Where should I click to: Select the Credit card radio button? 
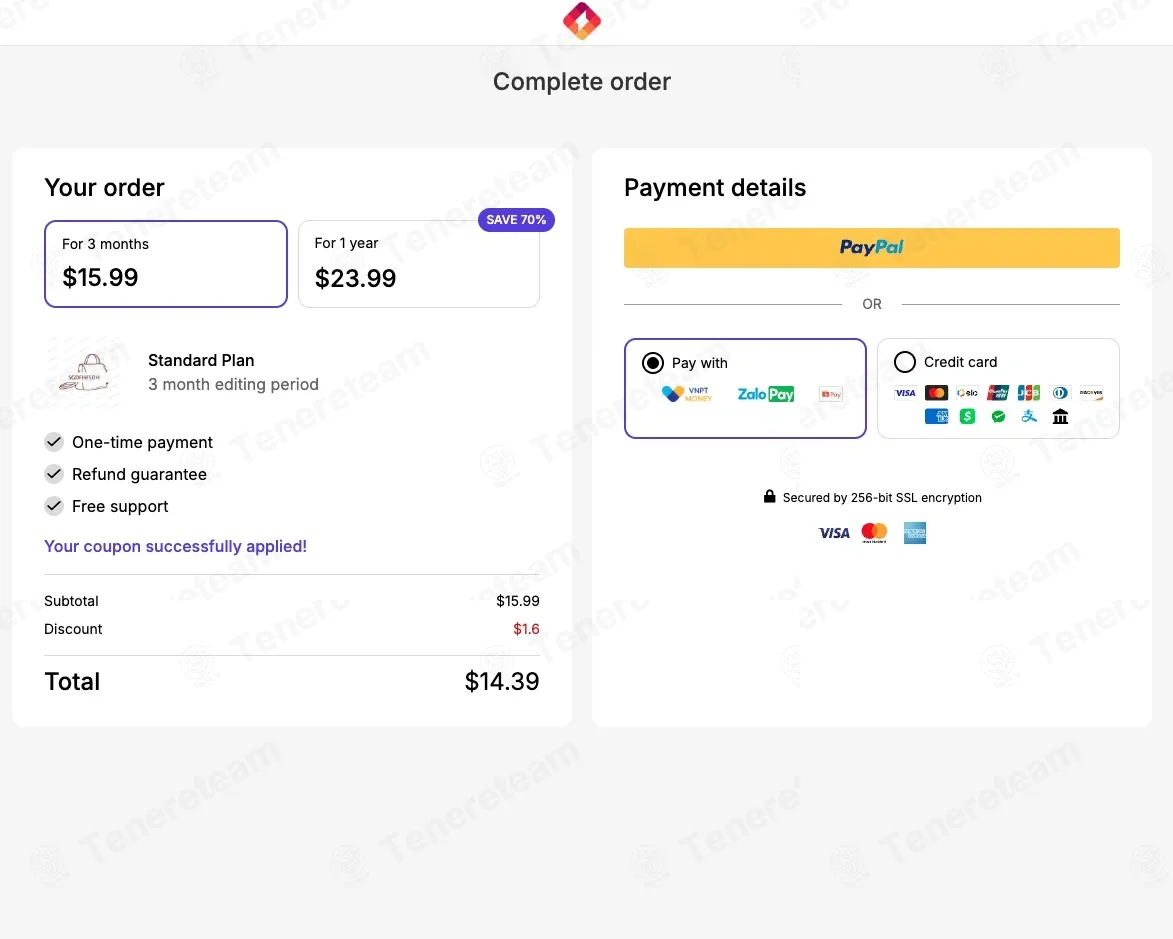pos(905,362)
